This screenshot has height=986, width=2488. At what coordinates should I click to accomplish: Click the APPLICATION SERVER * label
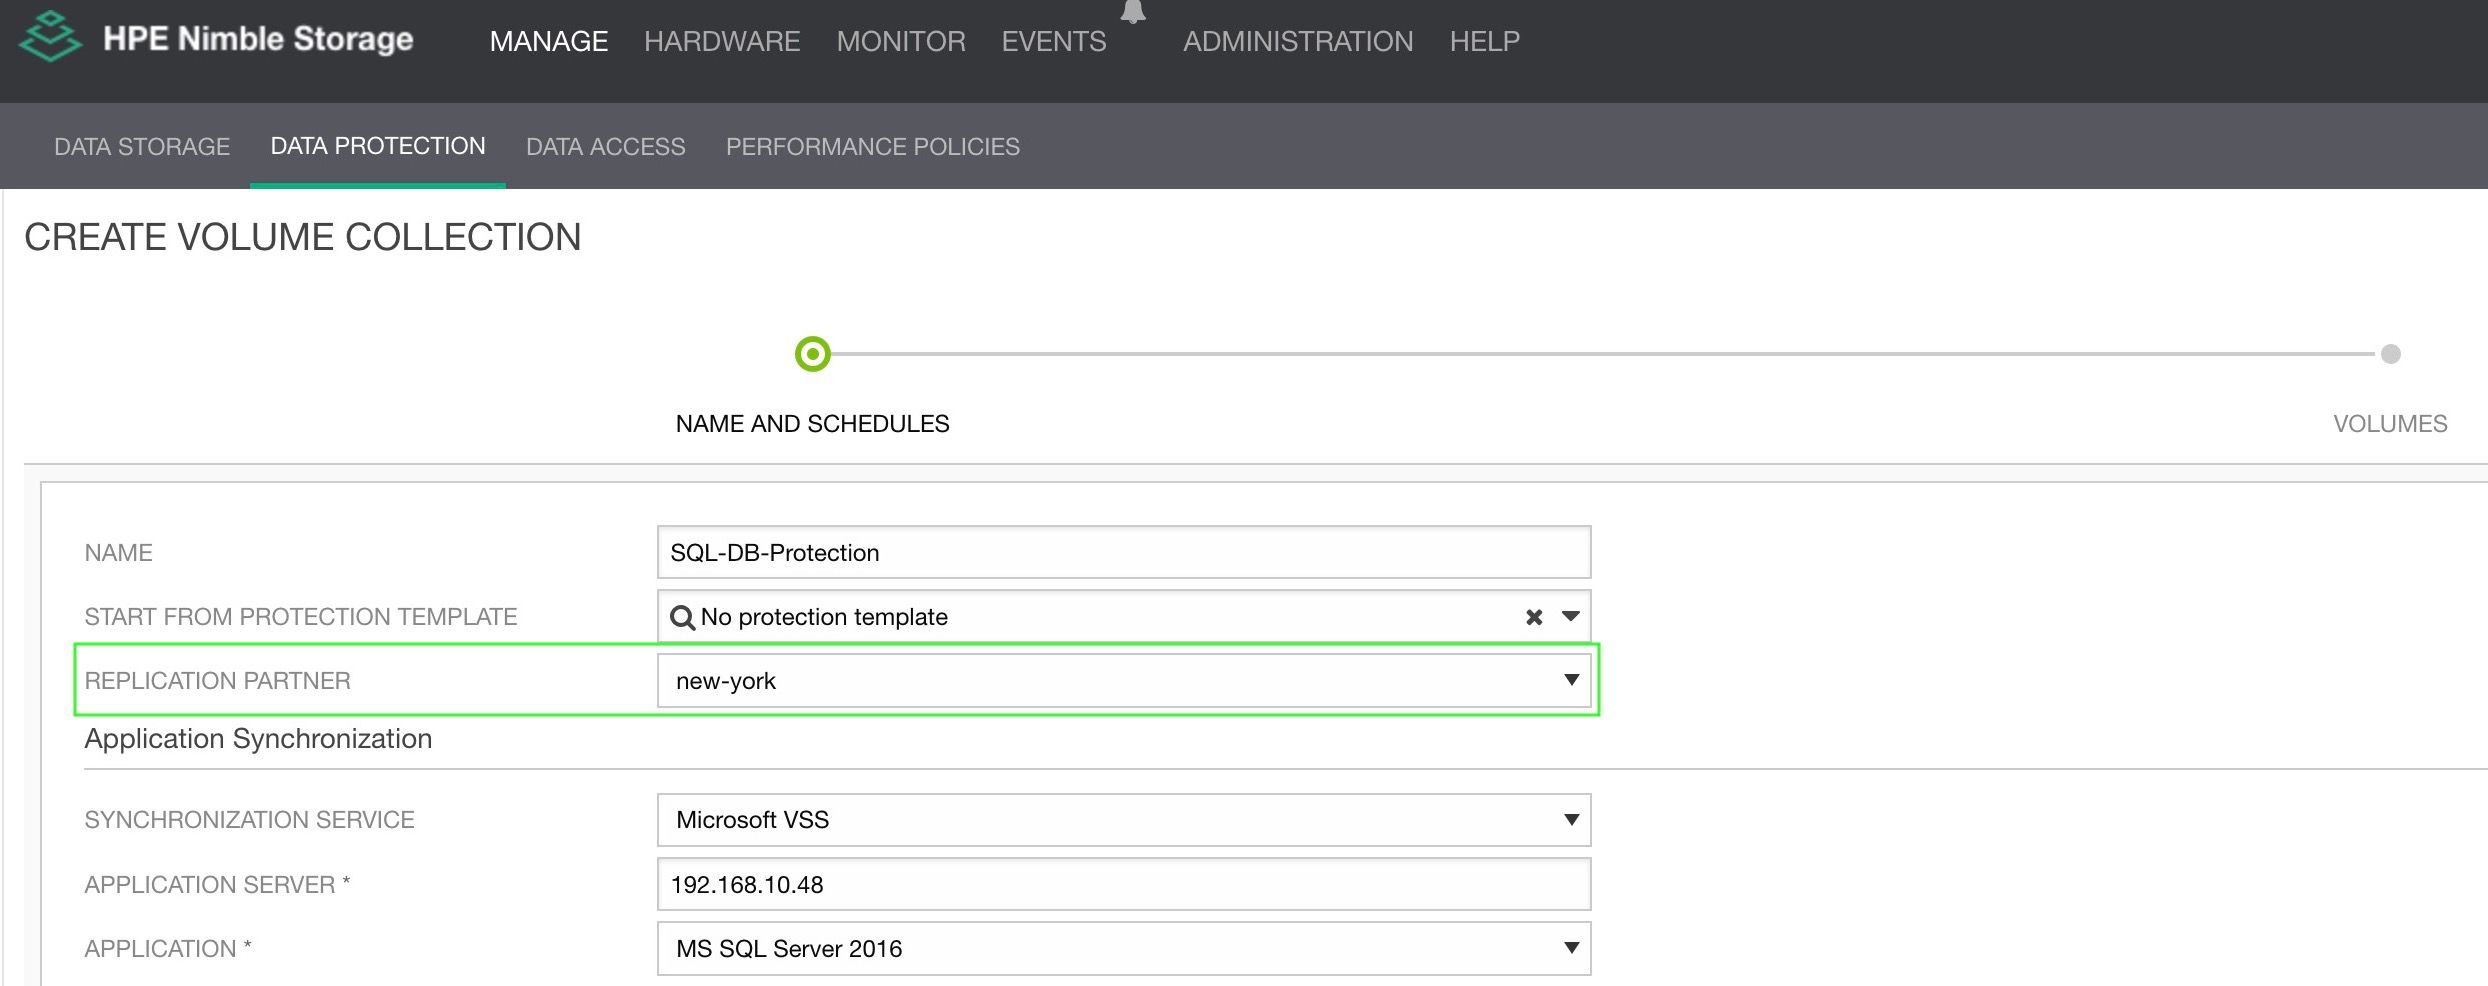[217, 885]
